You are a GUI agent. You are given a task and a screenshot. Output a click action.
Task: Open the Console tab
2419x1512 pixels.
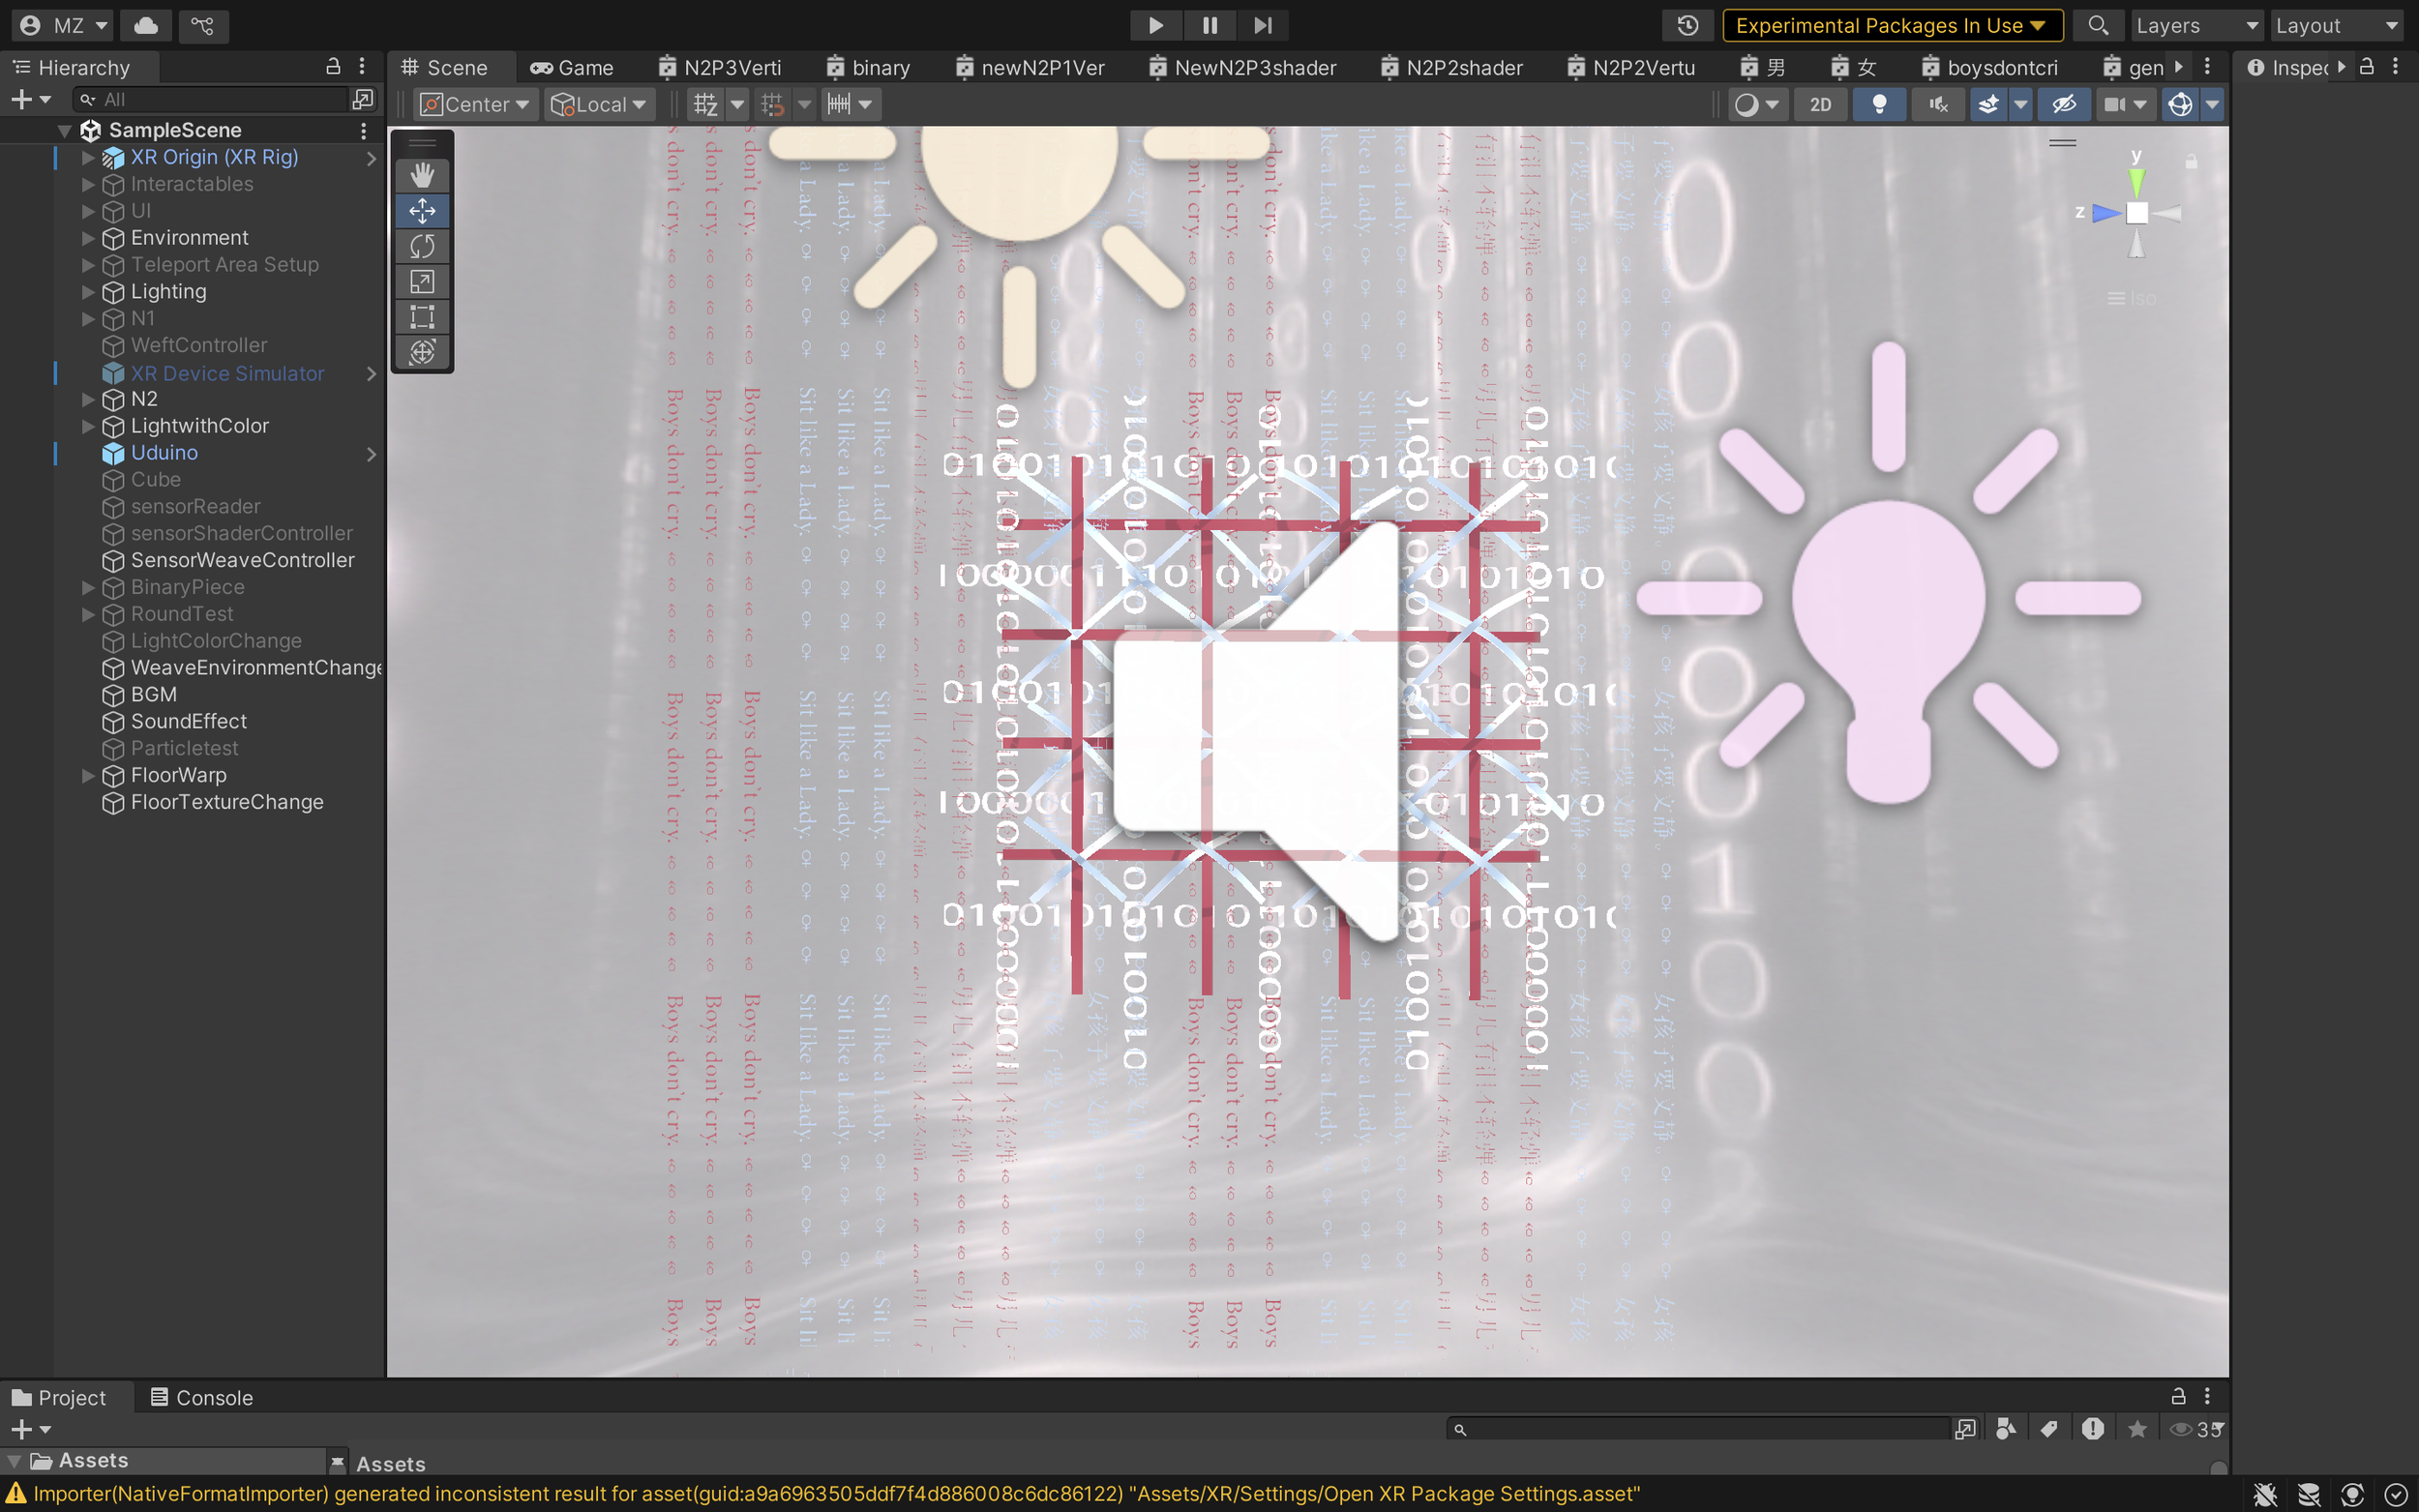point(202,1397)
